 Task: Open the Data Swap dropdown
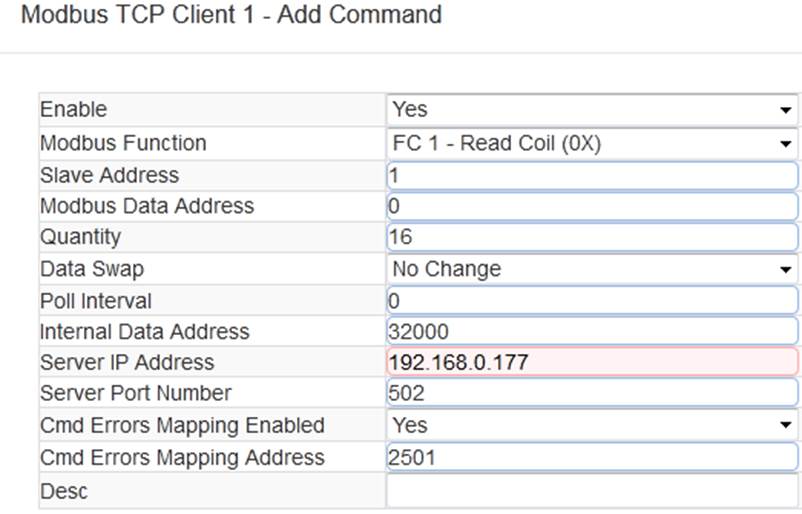coord(592,269)
